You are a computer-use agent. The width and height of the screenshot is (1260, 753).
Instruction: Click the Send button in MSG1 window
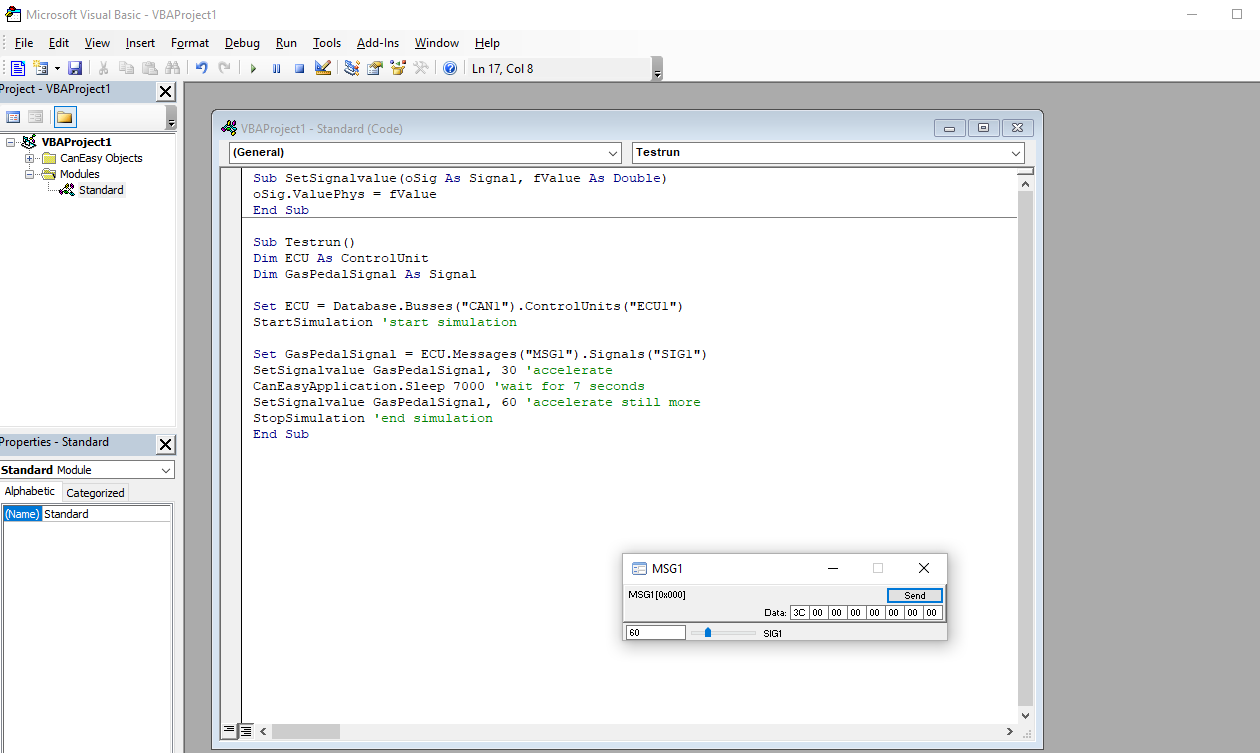(x=914, y=595)
